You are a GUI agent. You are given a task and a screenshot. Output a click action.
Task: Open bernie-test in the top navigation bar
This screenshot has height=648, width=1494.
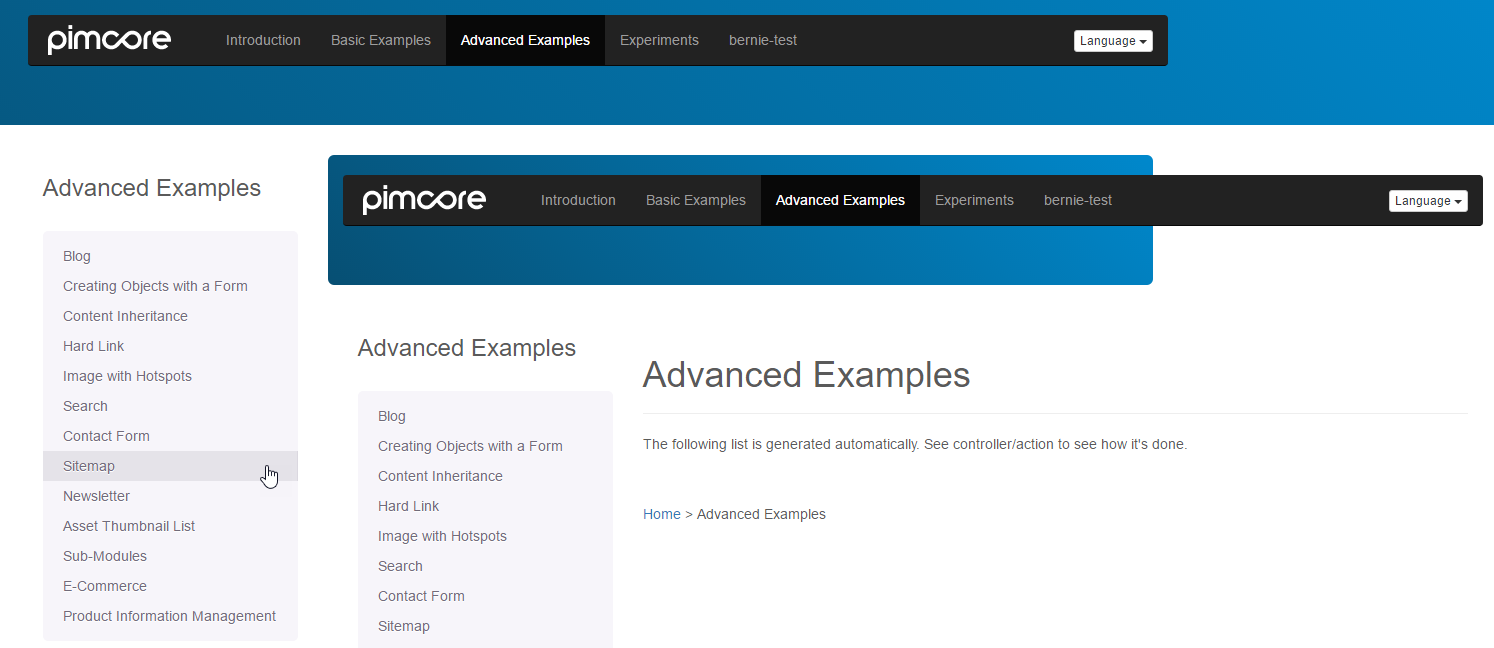click(763, 40)
